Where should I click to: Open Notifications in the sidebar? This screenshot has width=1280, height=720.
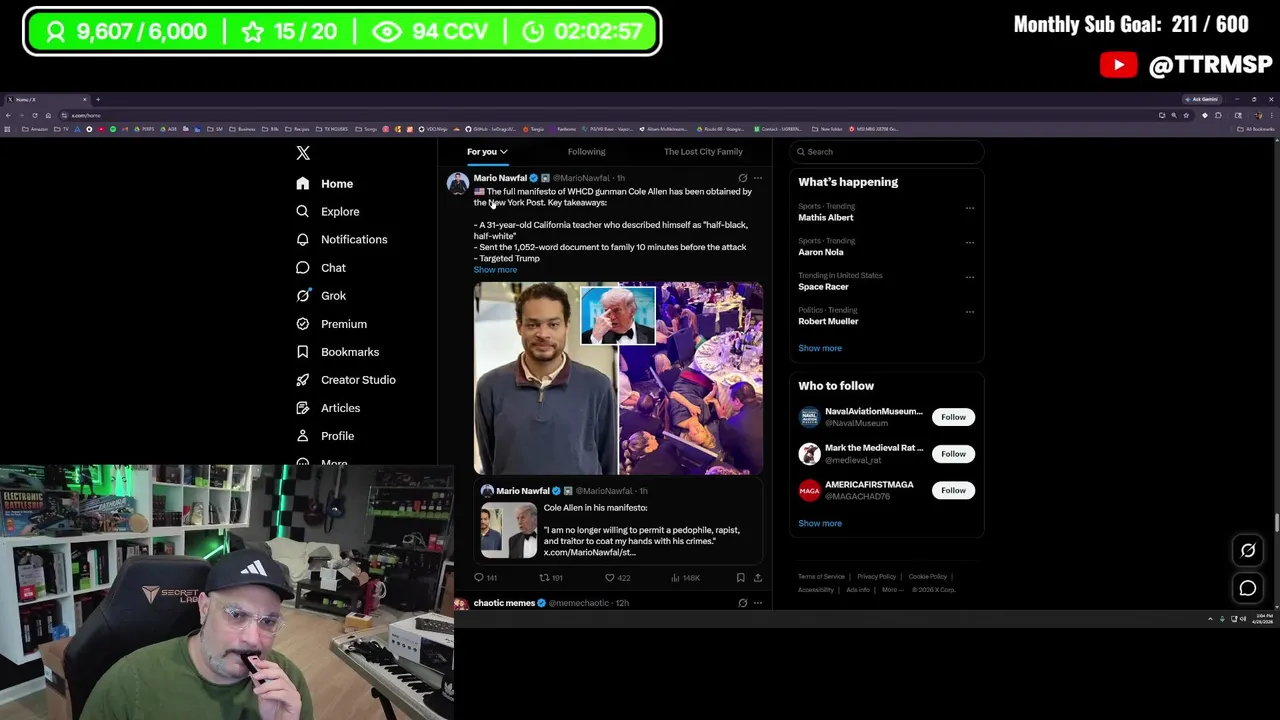(x=342, y=240)
